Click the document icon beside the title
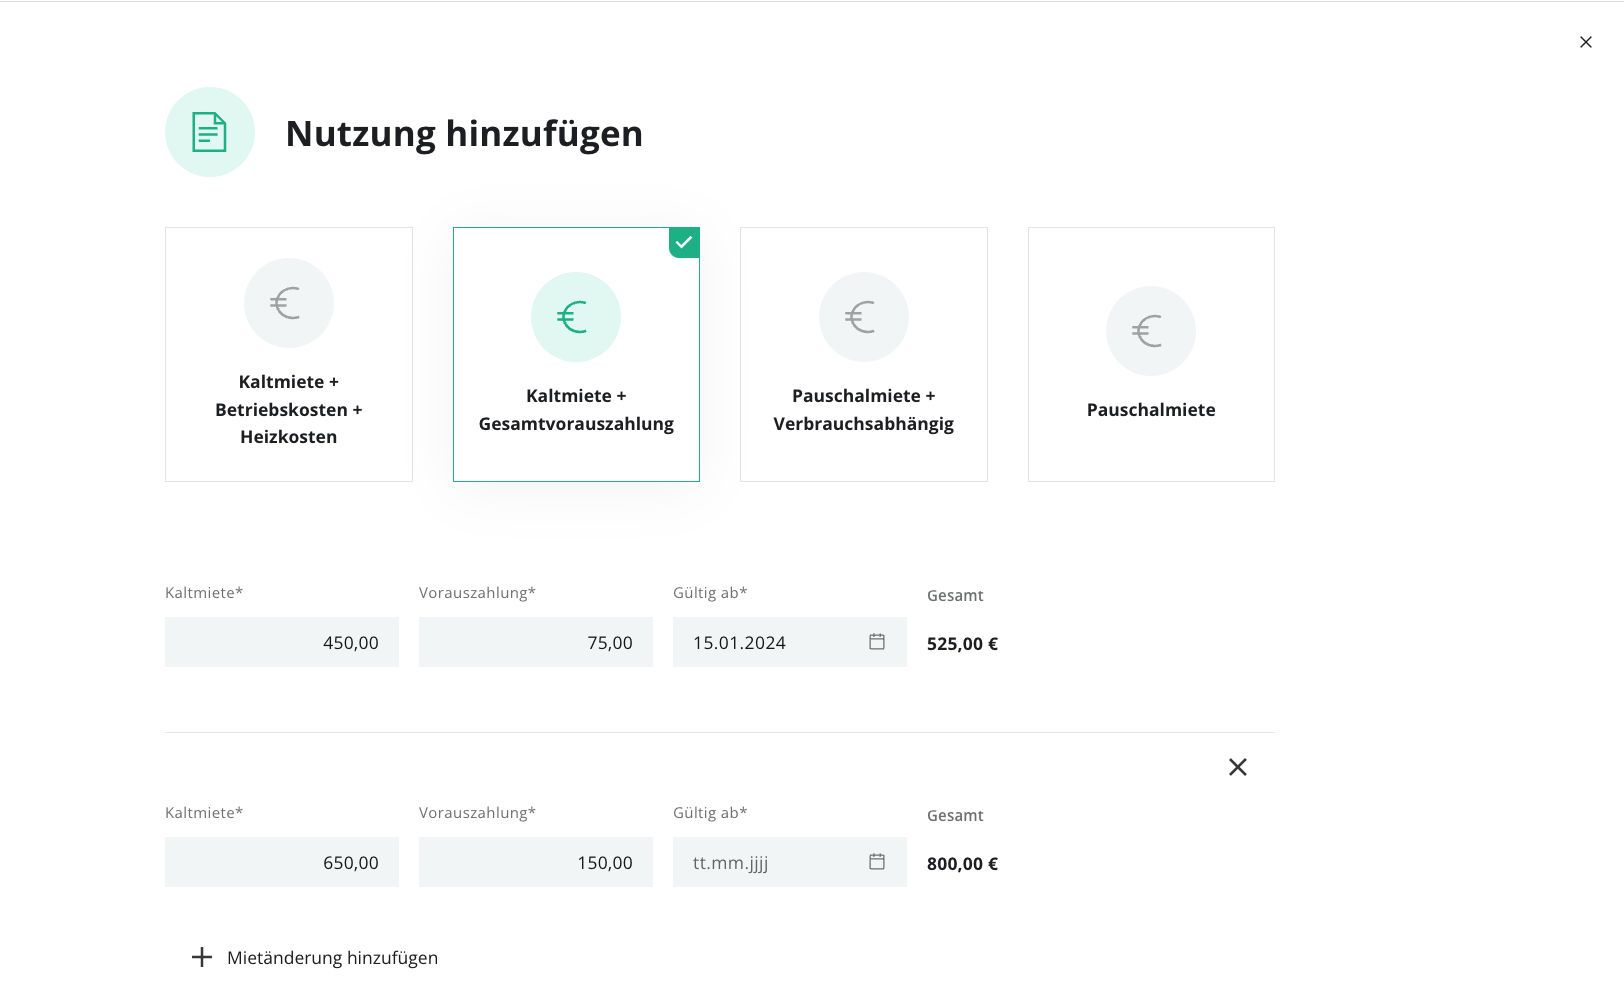Viewport: 1624px width, 985px height. (x=210, y=132)
